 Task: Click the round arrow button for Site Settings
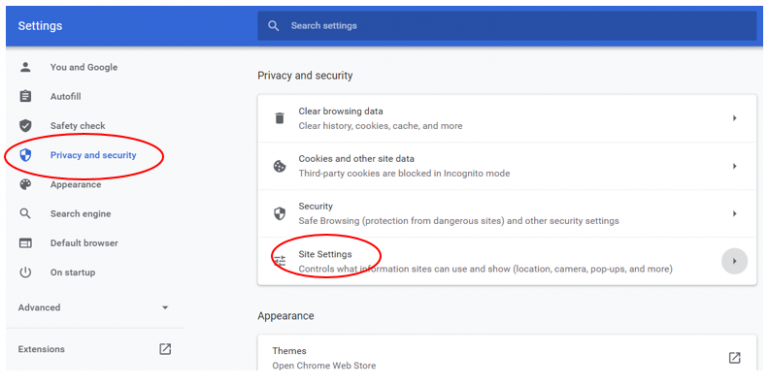734,261
